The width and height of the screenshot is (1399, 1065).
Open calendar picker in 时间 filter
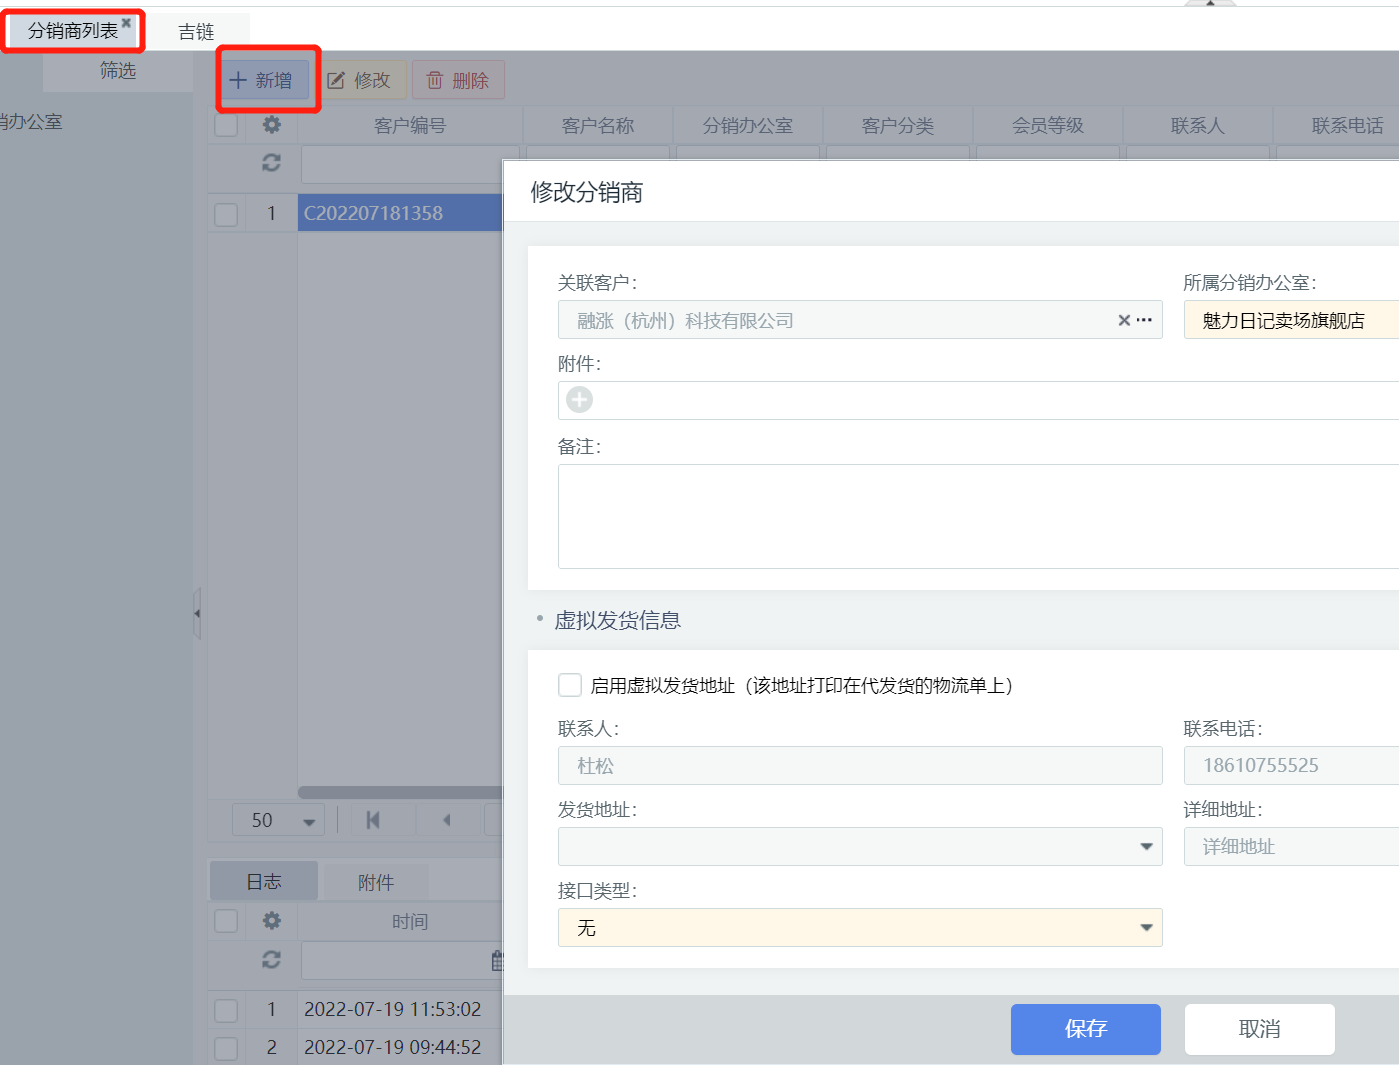tap(497, 961)
